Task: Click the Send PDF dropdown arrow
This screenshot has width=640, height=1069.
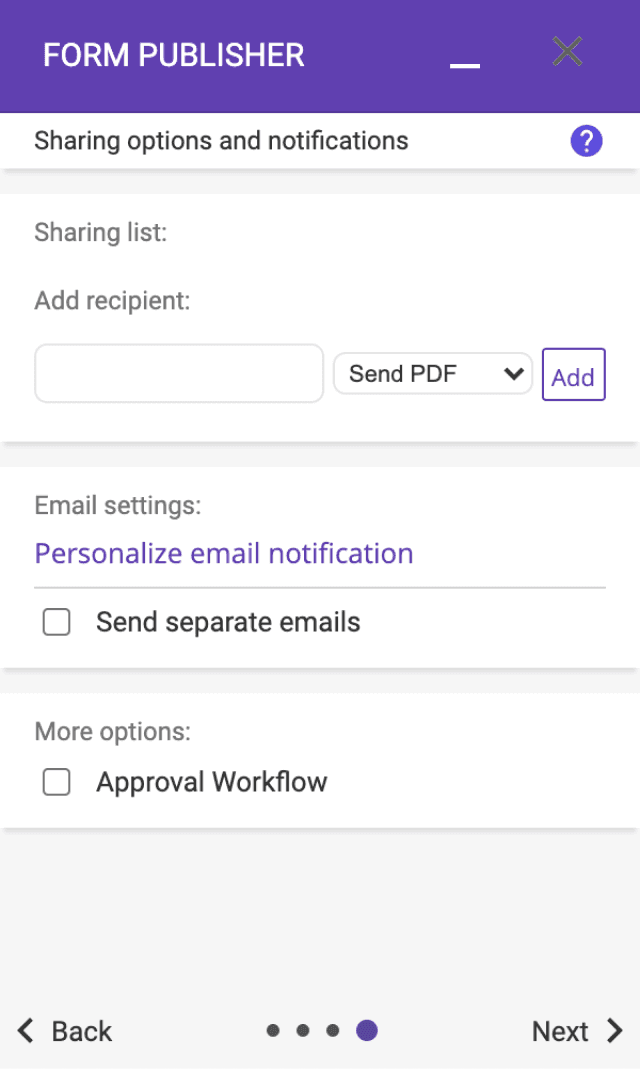Action: 514,374
